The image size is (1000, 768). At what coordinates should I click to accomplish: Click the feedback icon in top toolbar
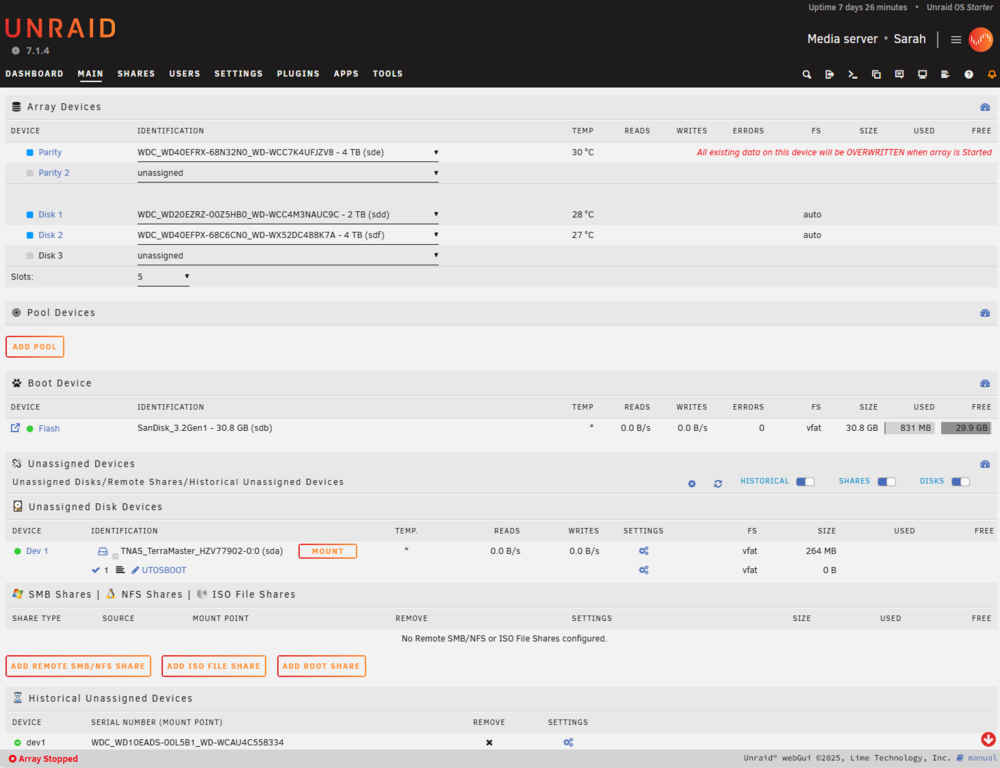[x=899, y=75]
